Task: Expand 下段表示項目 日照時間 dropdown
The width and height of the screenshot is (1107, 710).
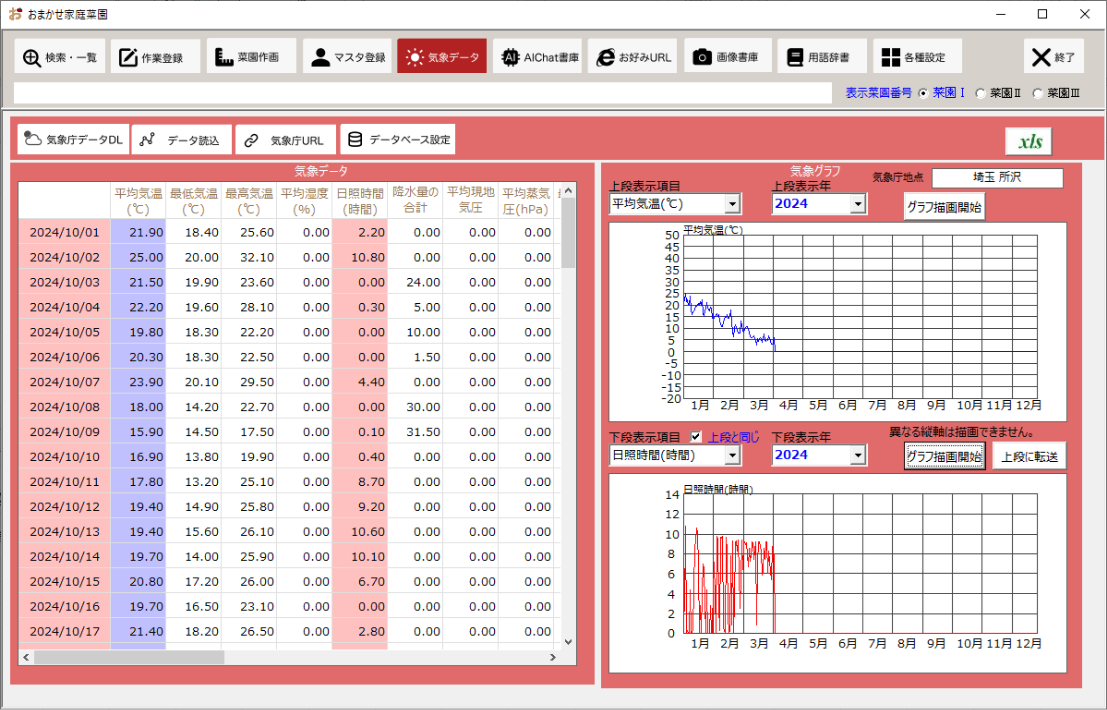Action: coord(732,456)
